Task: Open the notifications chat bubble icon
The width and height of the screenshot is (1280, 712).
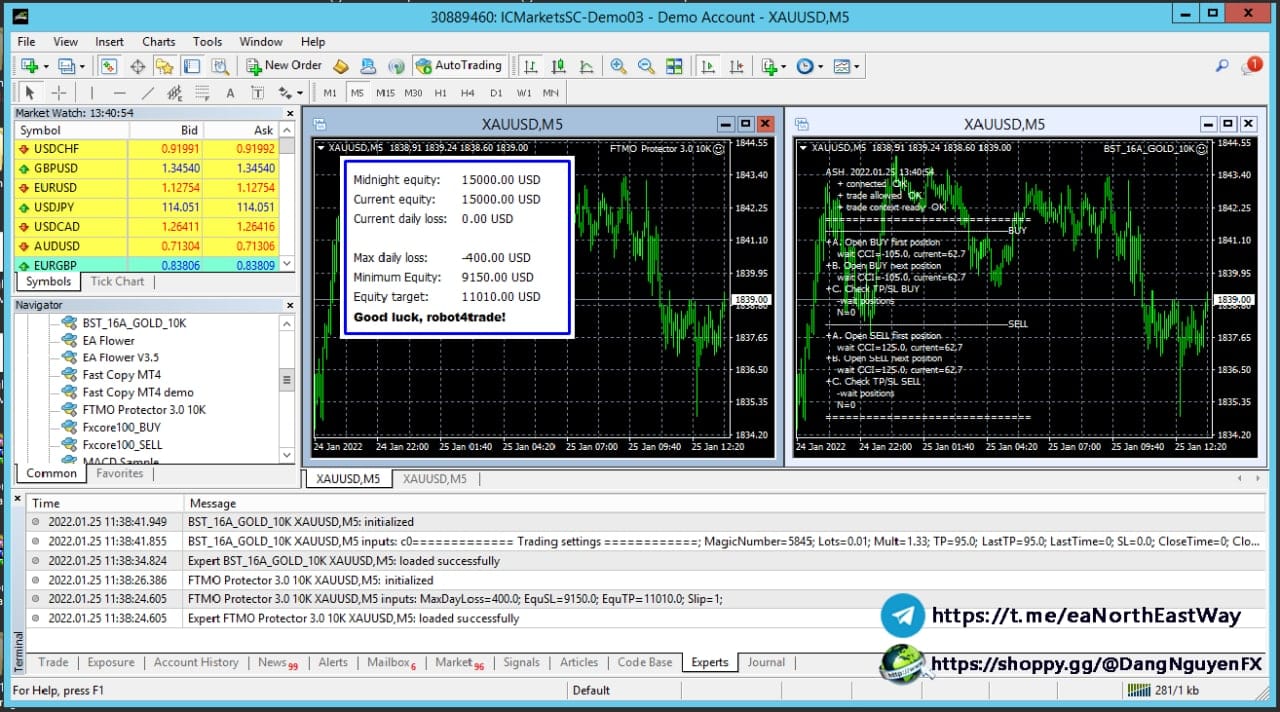Action: [x=1252, y=66]
